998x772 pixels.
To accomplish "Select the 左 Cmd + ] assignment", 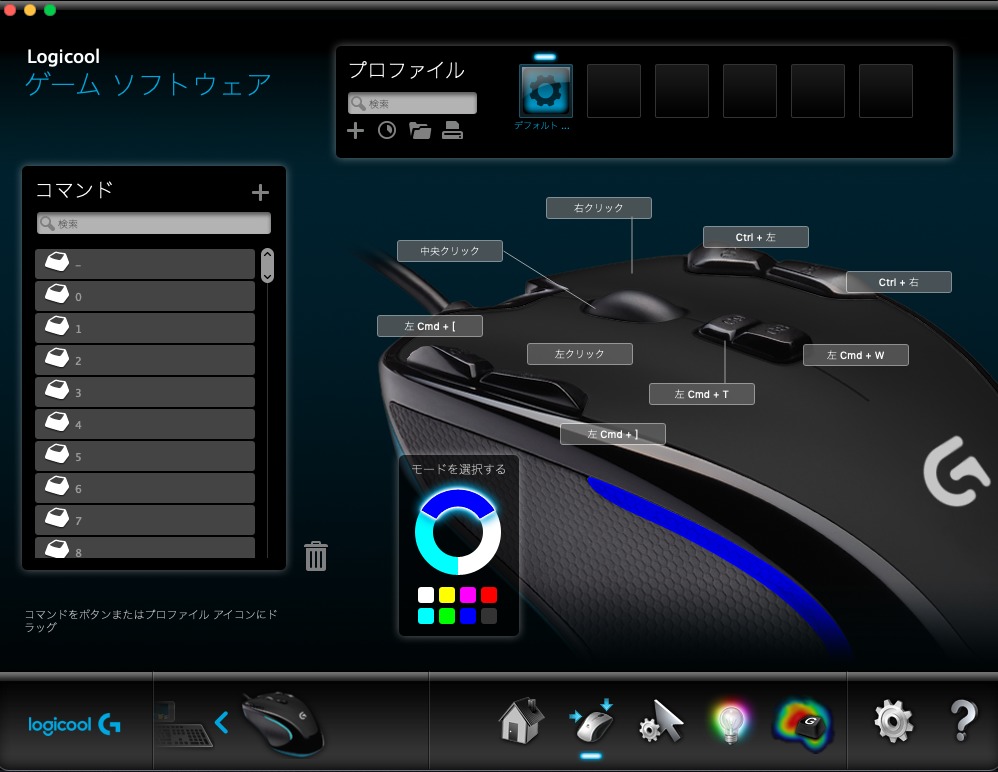I will click(613, 434).
